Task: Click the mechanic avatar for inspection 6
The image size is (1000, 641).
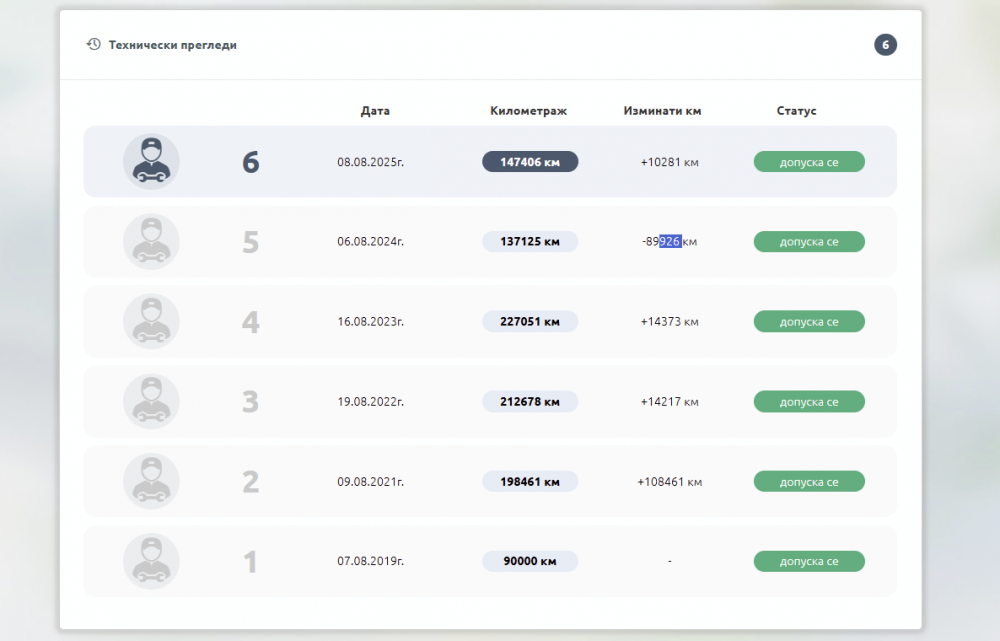Action: pyautogui.click(x=151, y=162)
